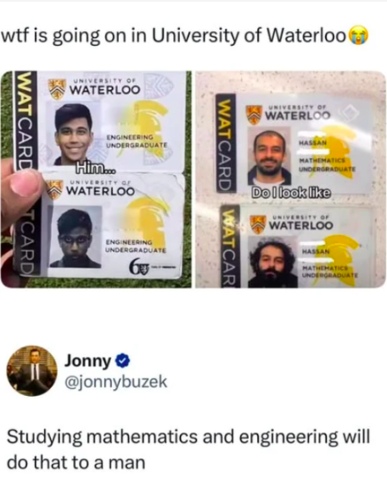Click Jonny's verified blue checkmark badge
Viewport: 387px width, 480px height.
coord(121,361)
